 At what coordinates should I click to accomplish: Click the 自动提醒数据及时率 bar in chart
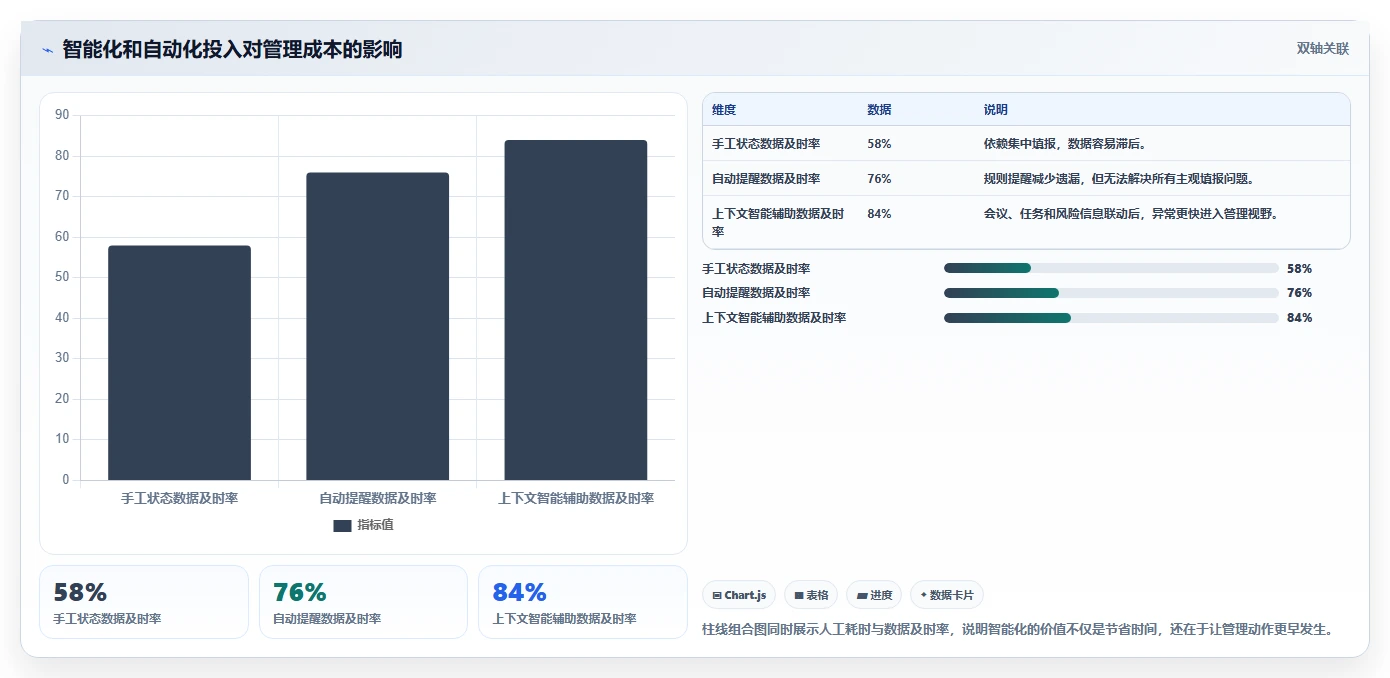(378, 326)
